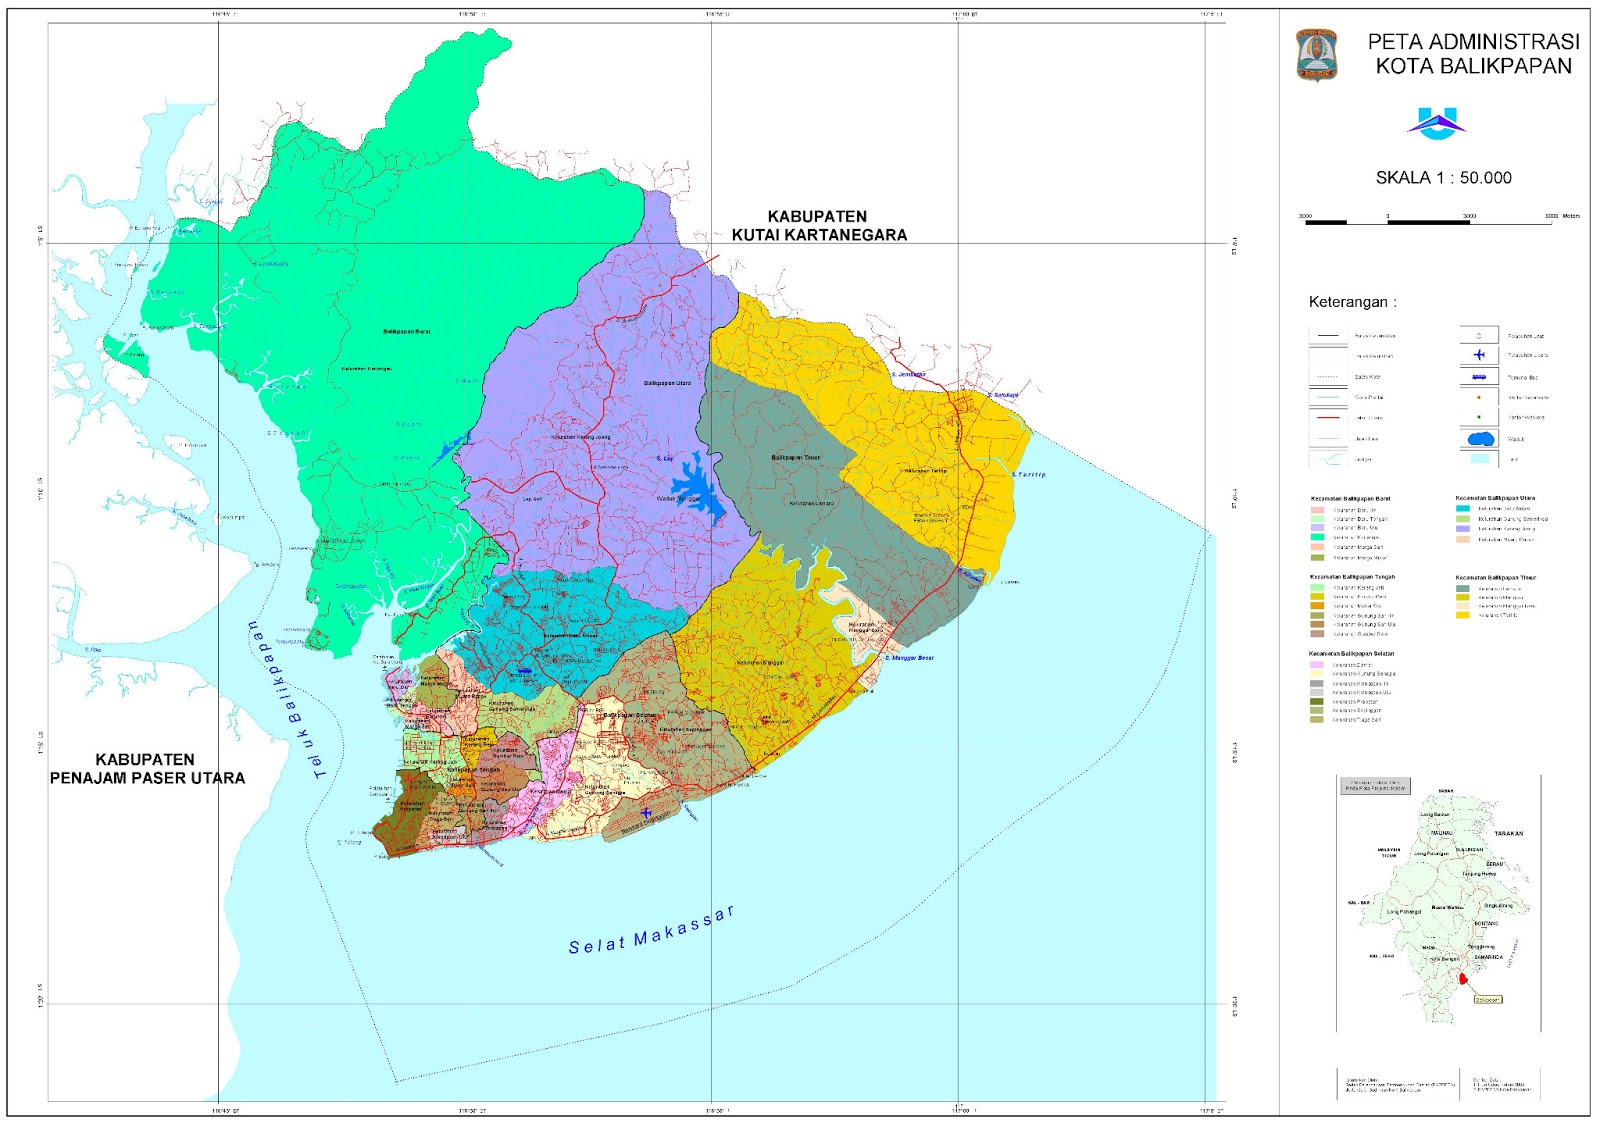This screenshot has width=1600, height=1123.
Task: Click the red main road line sample
Action: 1328,417
